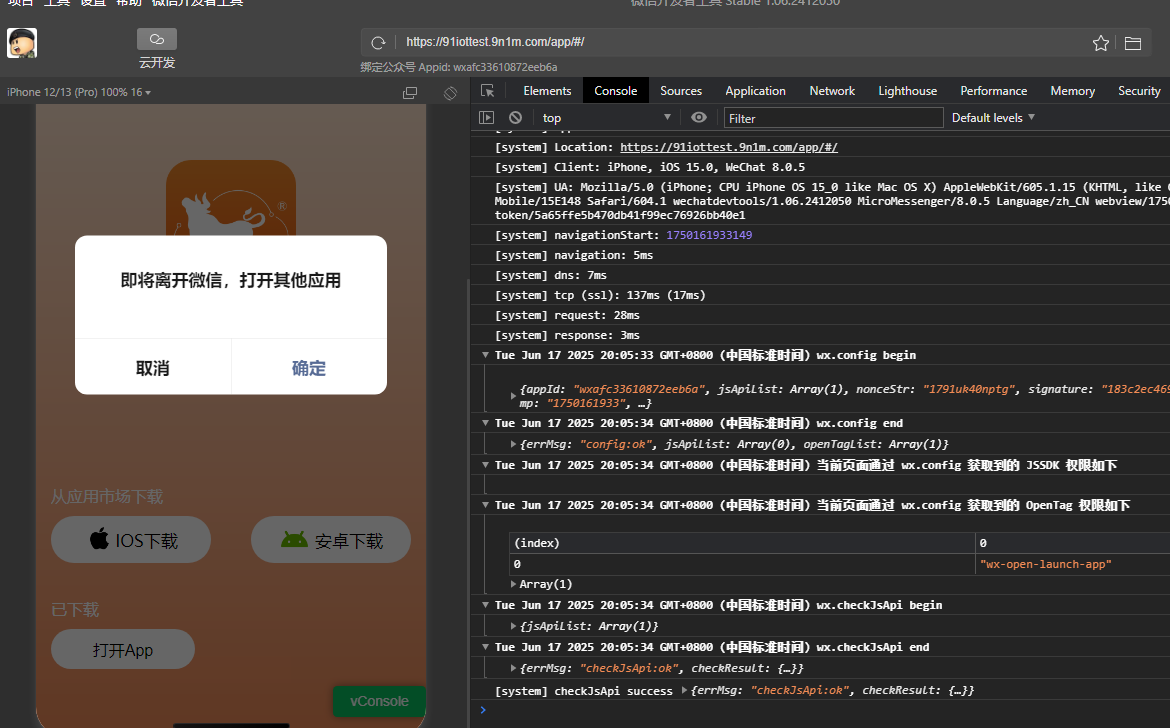
Task: Toggle the live expression eye icon
Action: (x=698, y=117)
